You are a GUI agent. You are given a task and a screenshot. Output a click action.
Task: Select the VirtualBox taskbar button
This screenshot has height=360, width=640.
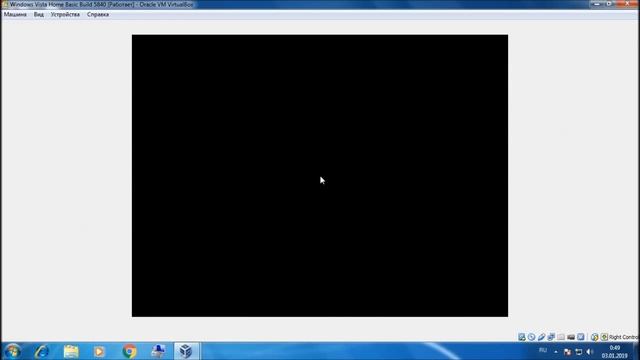(186, 351)
